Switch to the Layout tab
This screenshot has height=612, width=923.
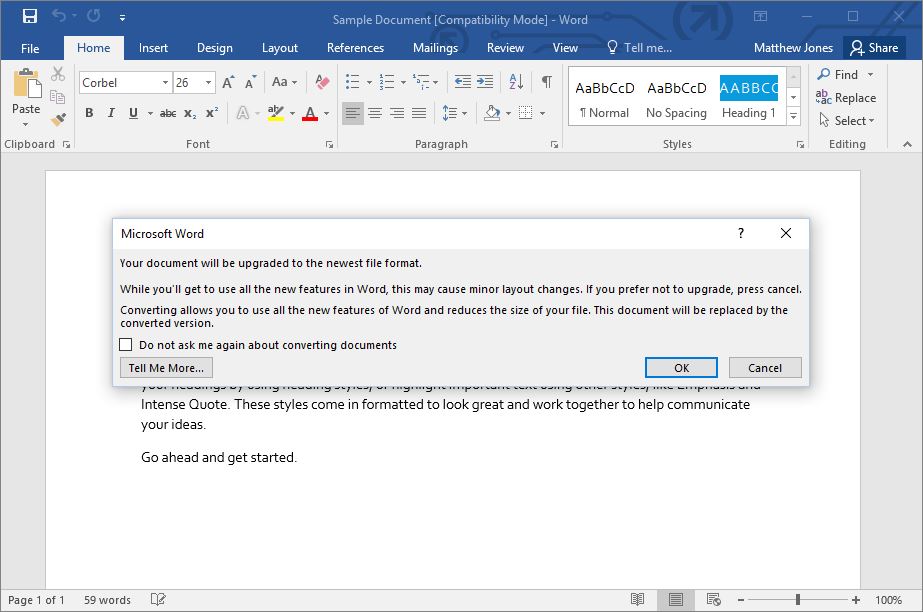tap(280, 48)
